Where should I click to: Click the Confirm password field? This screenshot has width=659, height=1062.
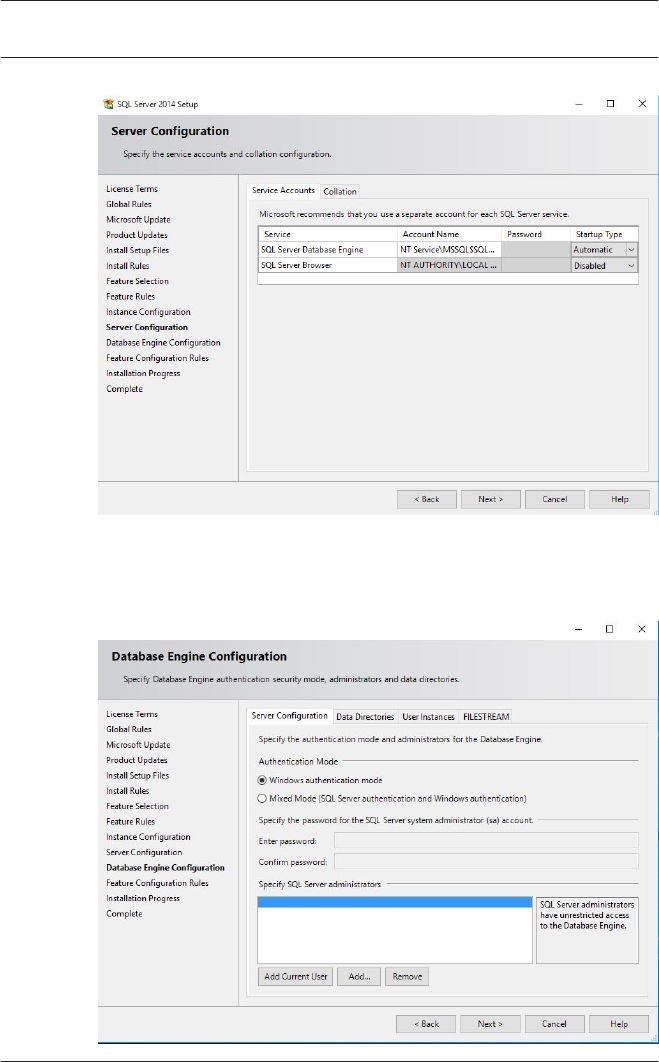coord(486,862)
